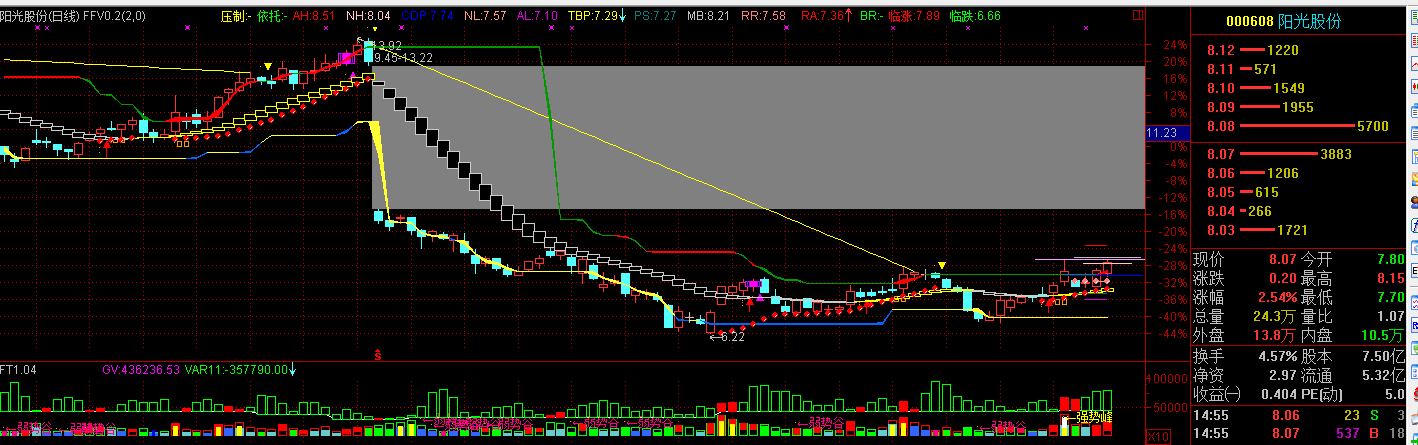Screen dimensions: 1418x445
Task: Select the sell order row 8.12 1220
Action: pyautogui.click(x=1299, y=50)
